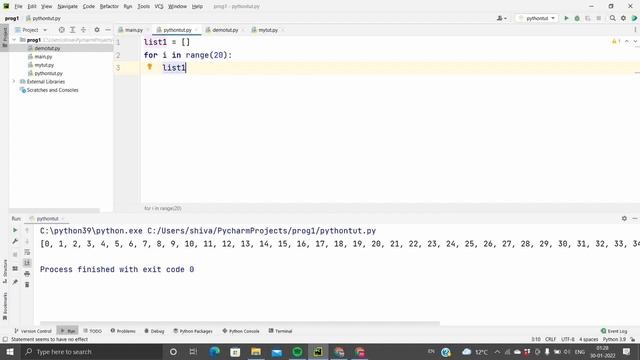The image size is (640, 360).
Task: Open the Project panel options gear
Action: (x=97, y=30)
